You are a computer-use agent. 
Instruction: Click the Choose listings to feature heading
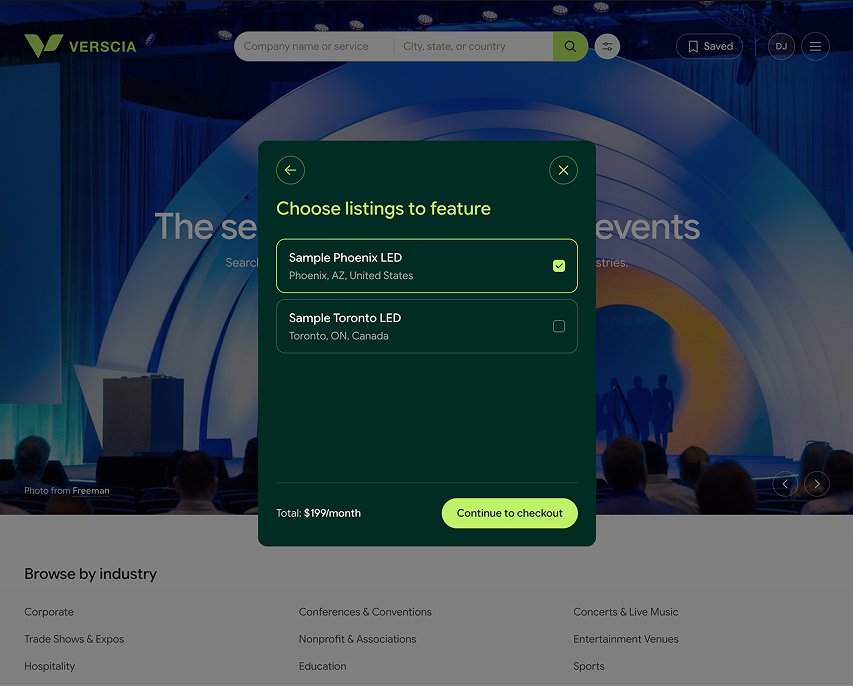click(x=384, y=209)
